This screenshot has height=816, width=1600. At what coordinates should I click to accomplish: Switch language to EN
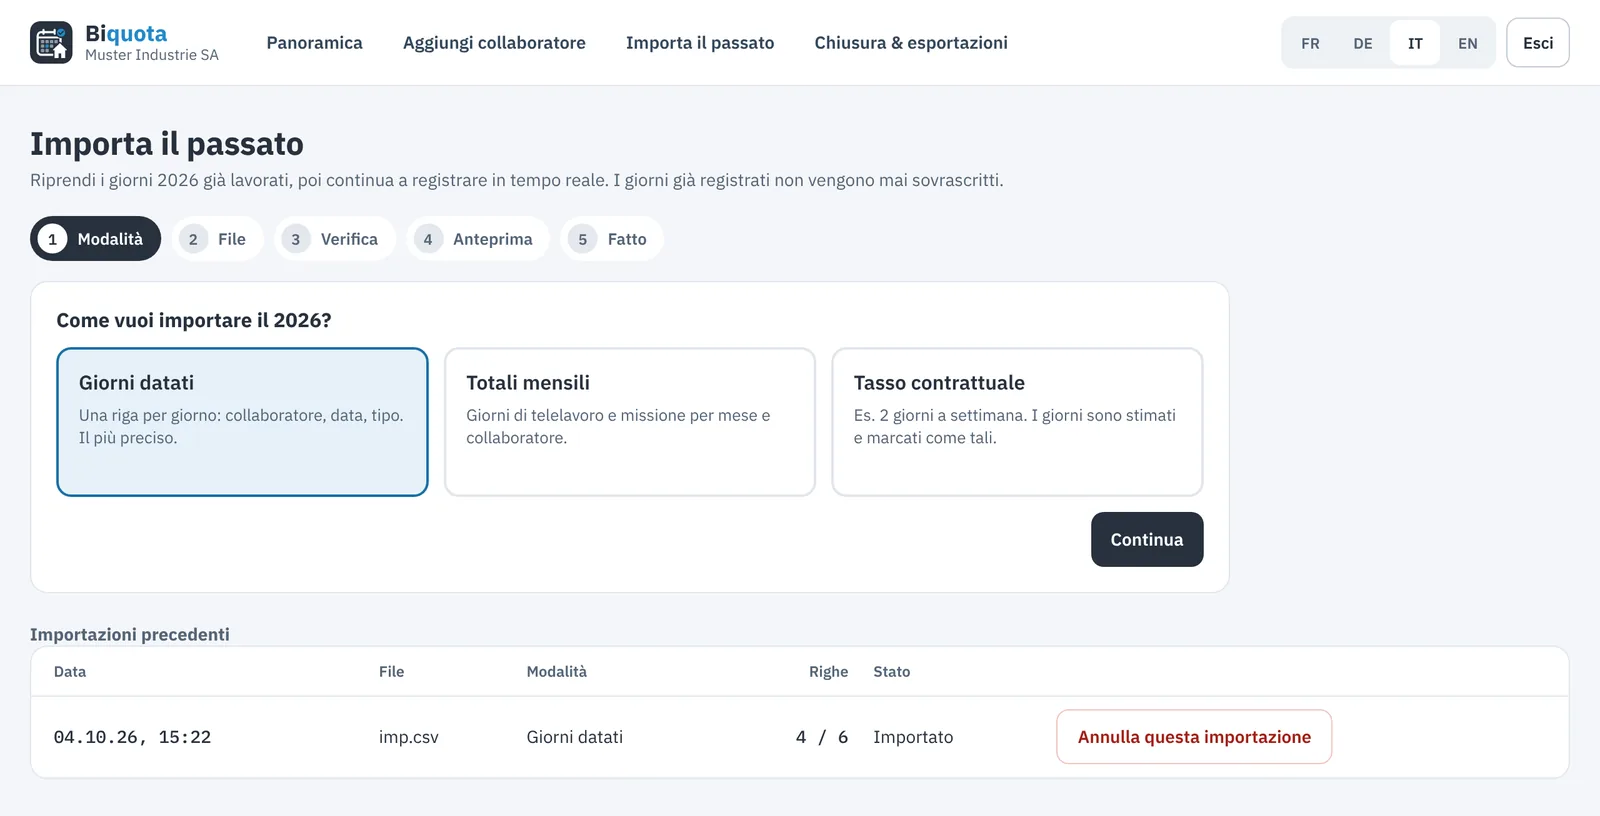click(x=1467, y=43)
